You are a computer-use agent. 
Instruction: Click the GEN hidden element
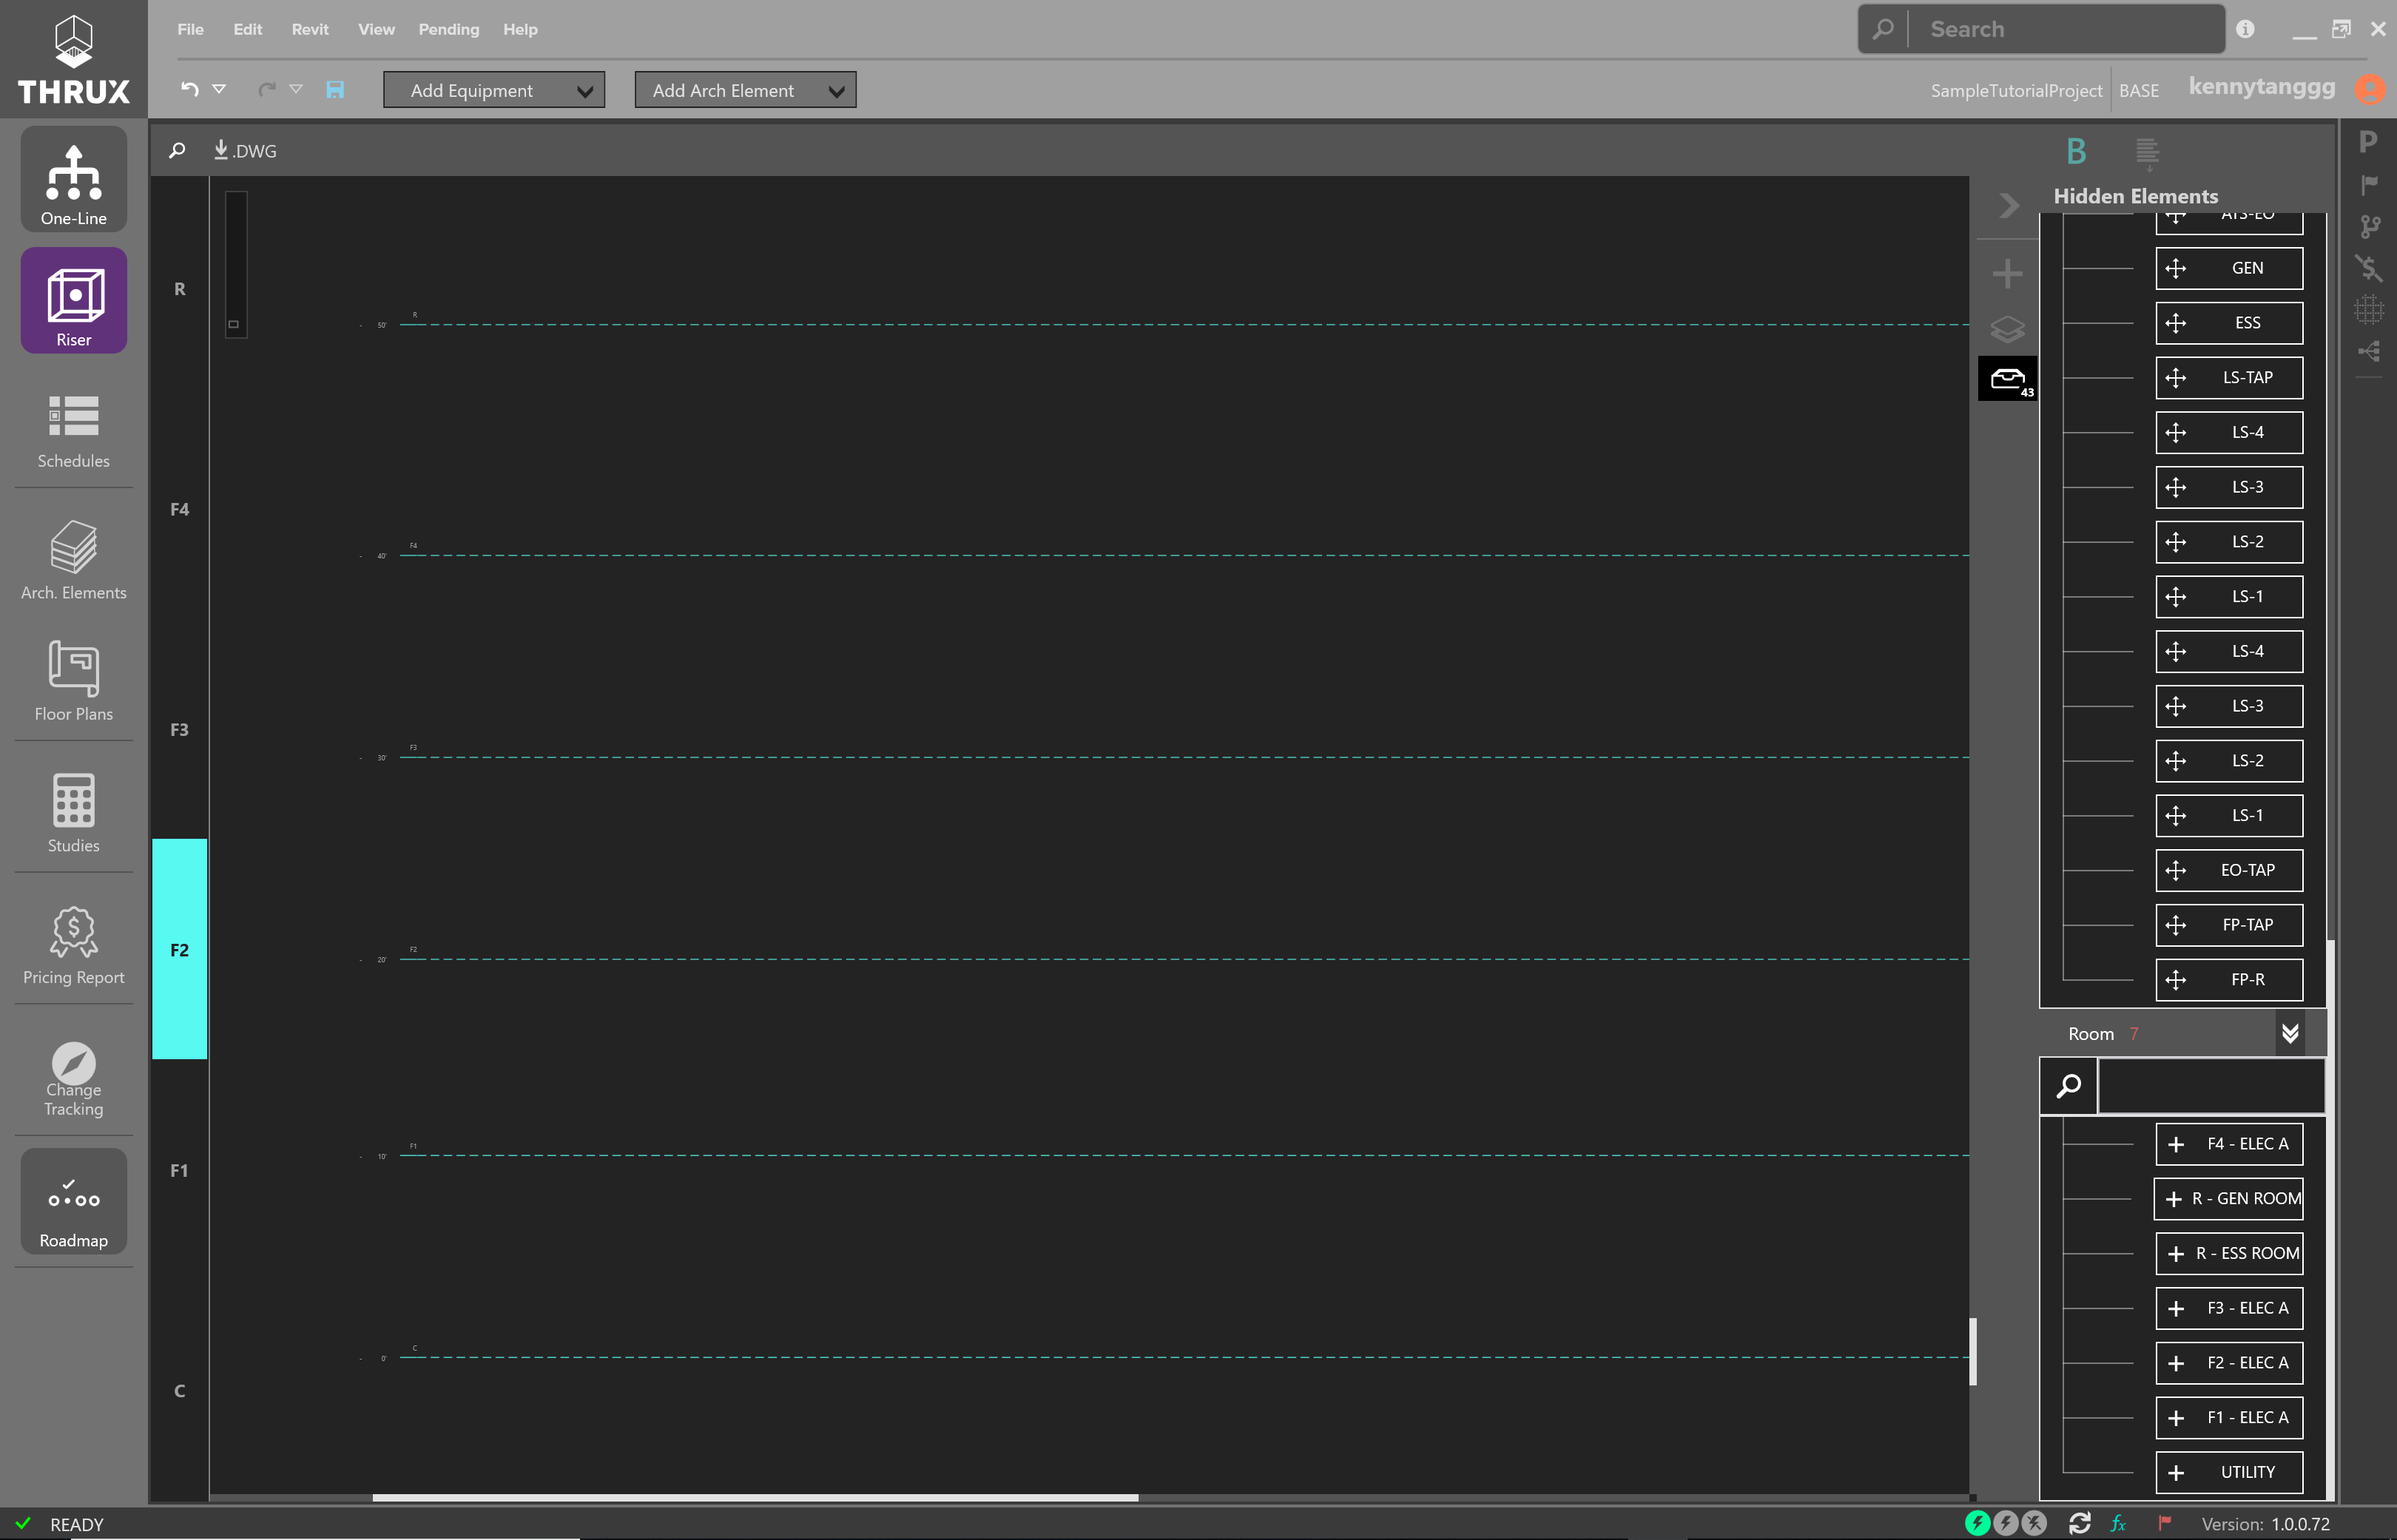[x=2229, y=268]
